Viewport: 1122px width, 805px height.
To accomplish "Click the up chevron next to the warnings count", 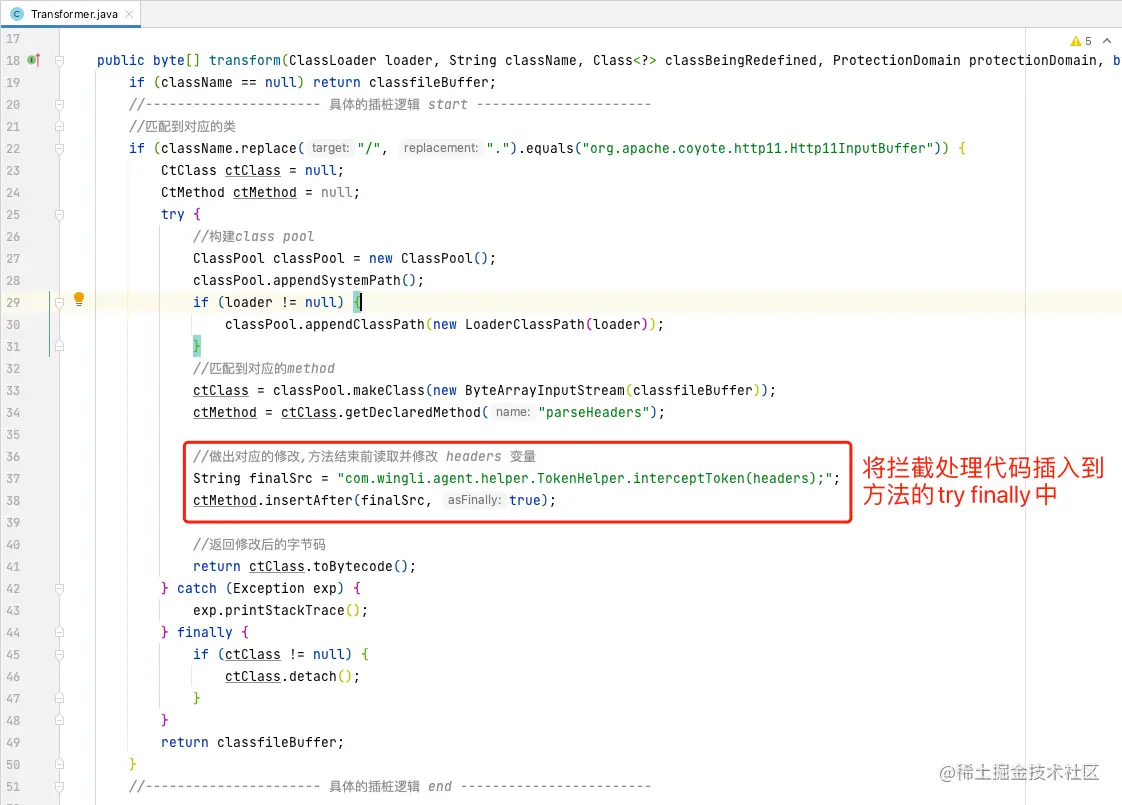I will click(x=1107, y=41).
